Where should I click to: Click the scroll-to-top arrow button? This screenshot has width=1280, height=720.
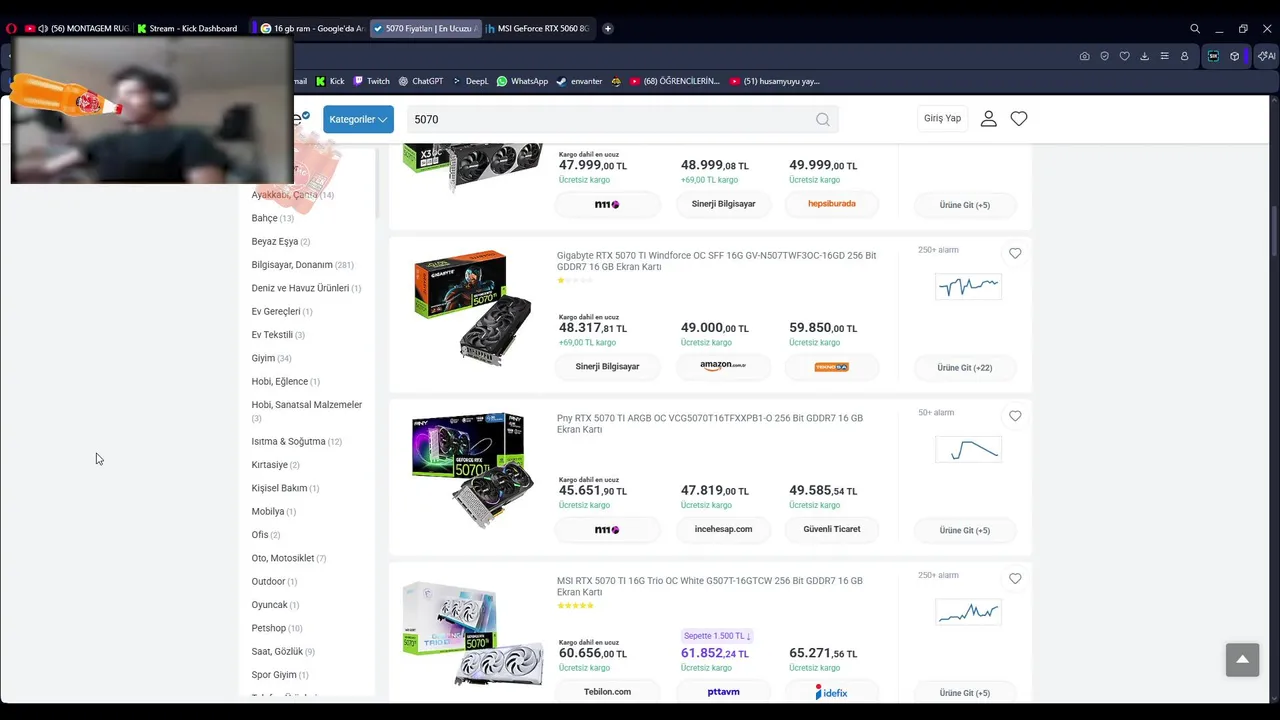coord(1242,660)
